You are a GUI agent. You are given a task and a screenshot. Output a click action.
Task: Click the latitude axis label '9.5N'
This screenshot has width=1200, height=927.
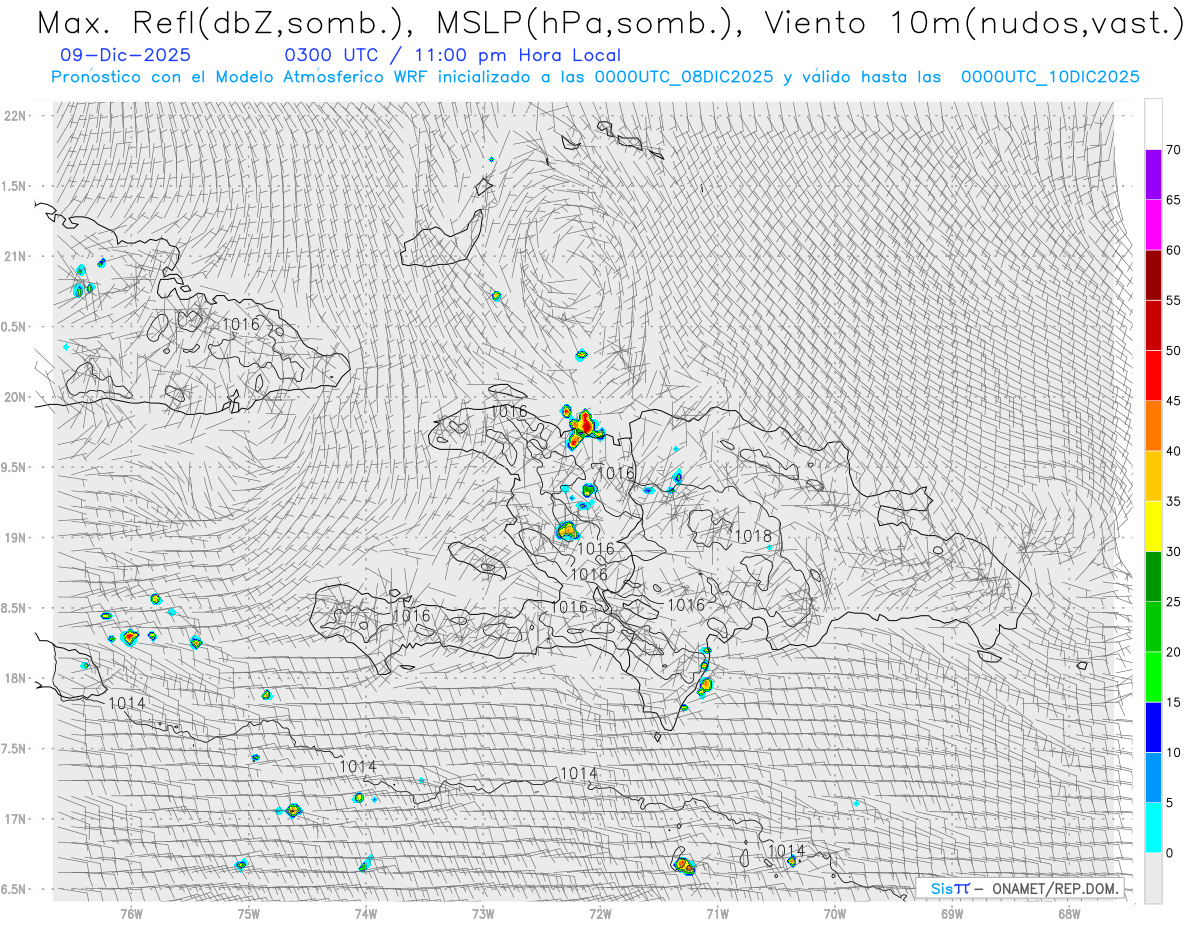(15, 467)
